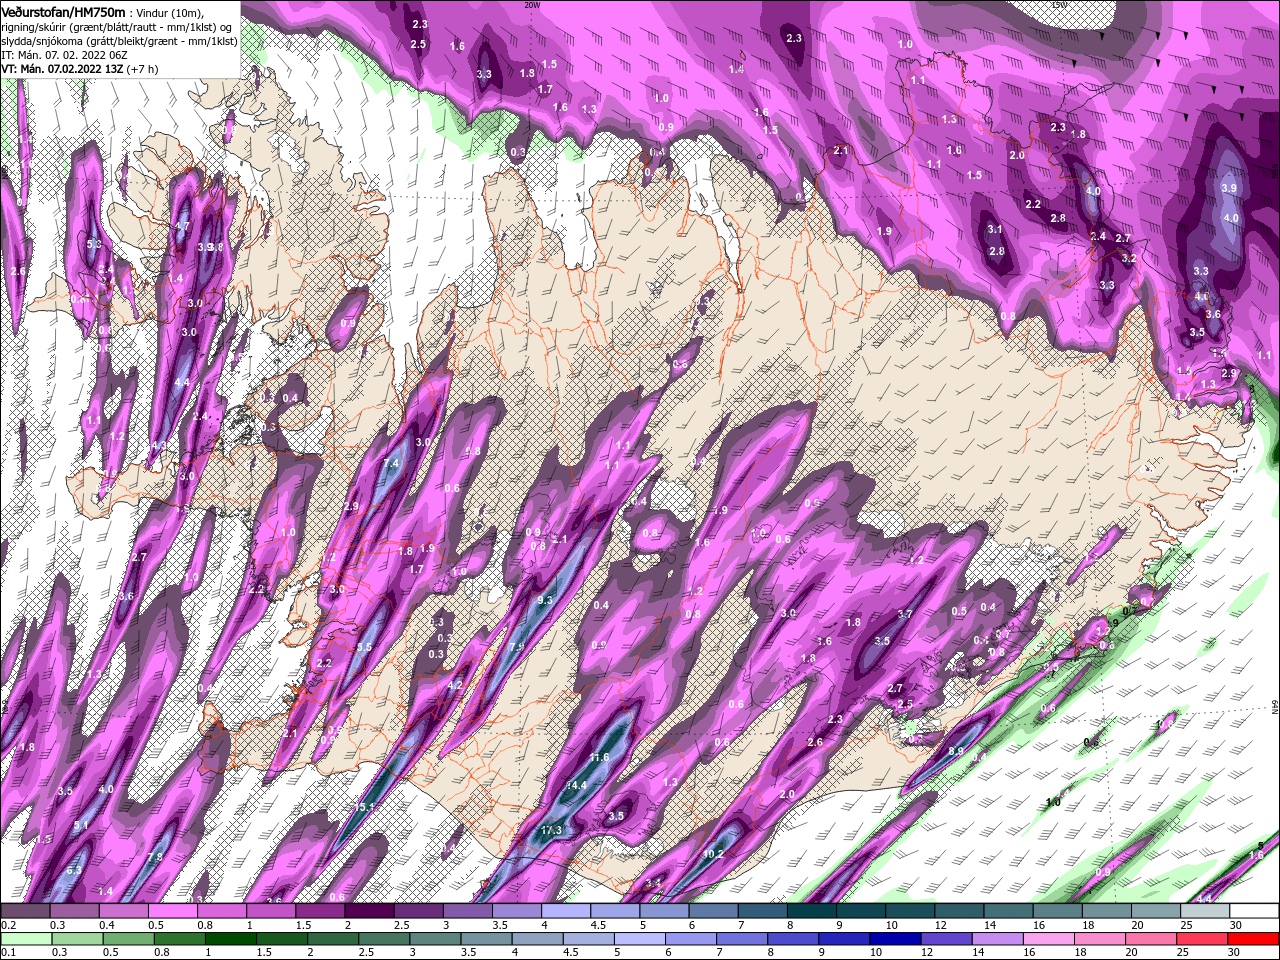1280x960 pixels.
Task: Click the 8.9 precipitation value near the south coast
Action: (955, 752)
